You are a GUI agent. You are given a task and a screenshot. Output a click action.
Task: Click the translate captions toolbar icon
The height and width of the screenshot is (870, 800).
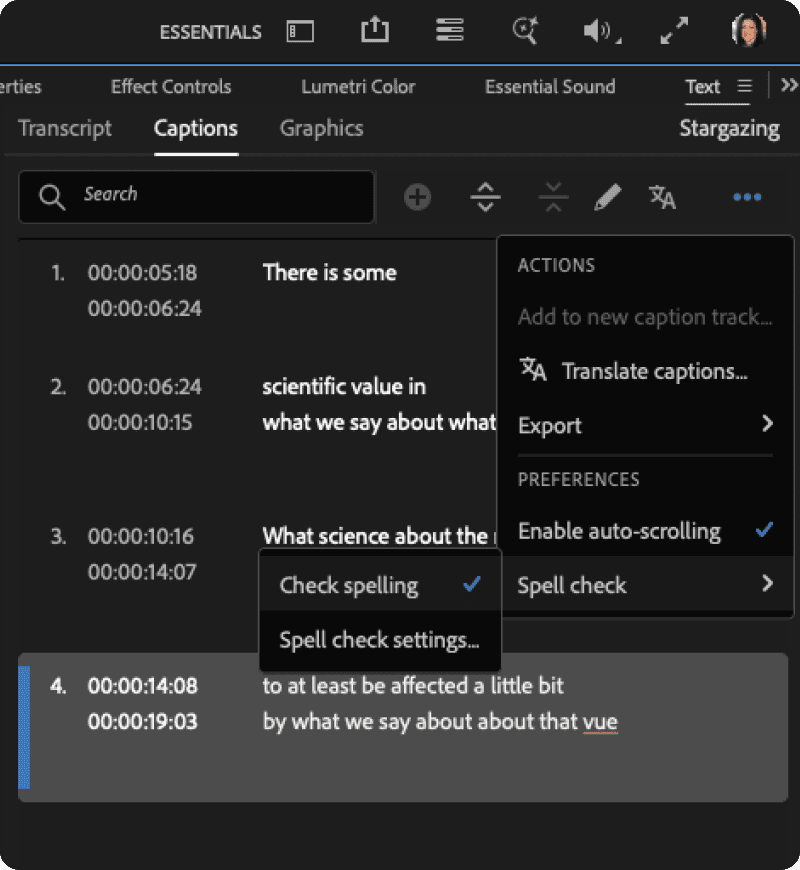(x=662, y=197)
